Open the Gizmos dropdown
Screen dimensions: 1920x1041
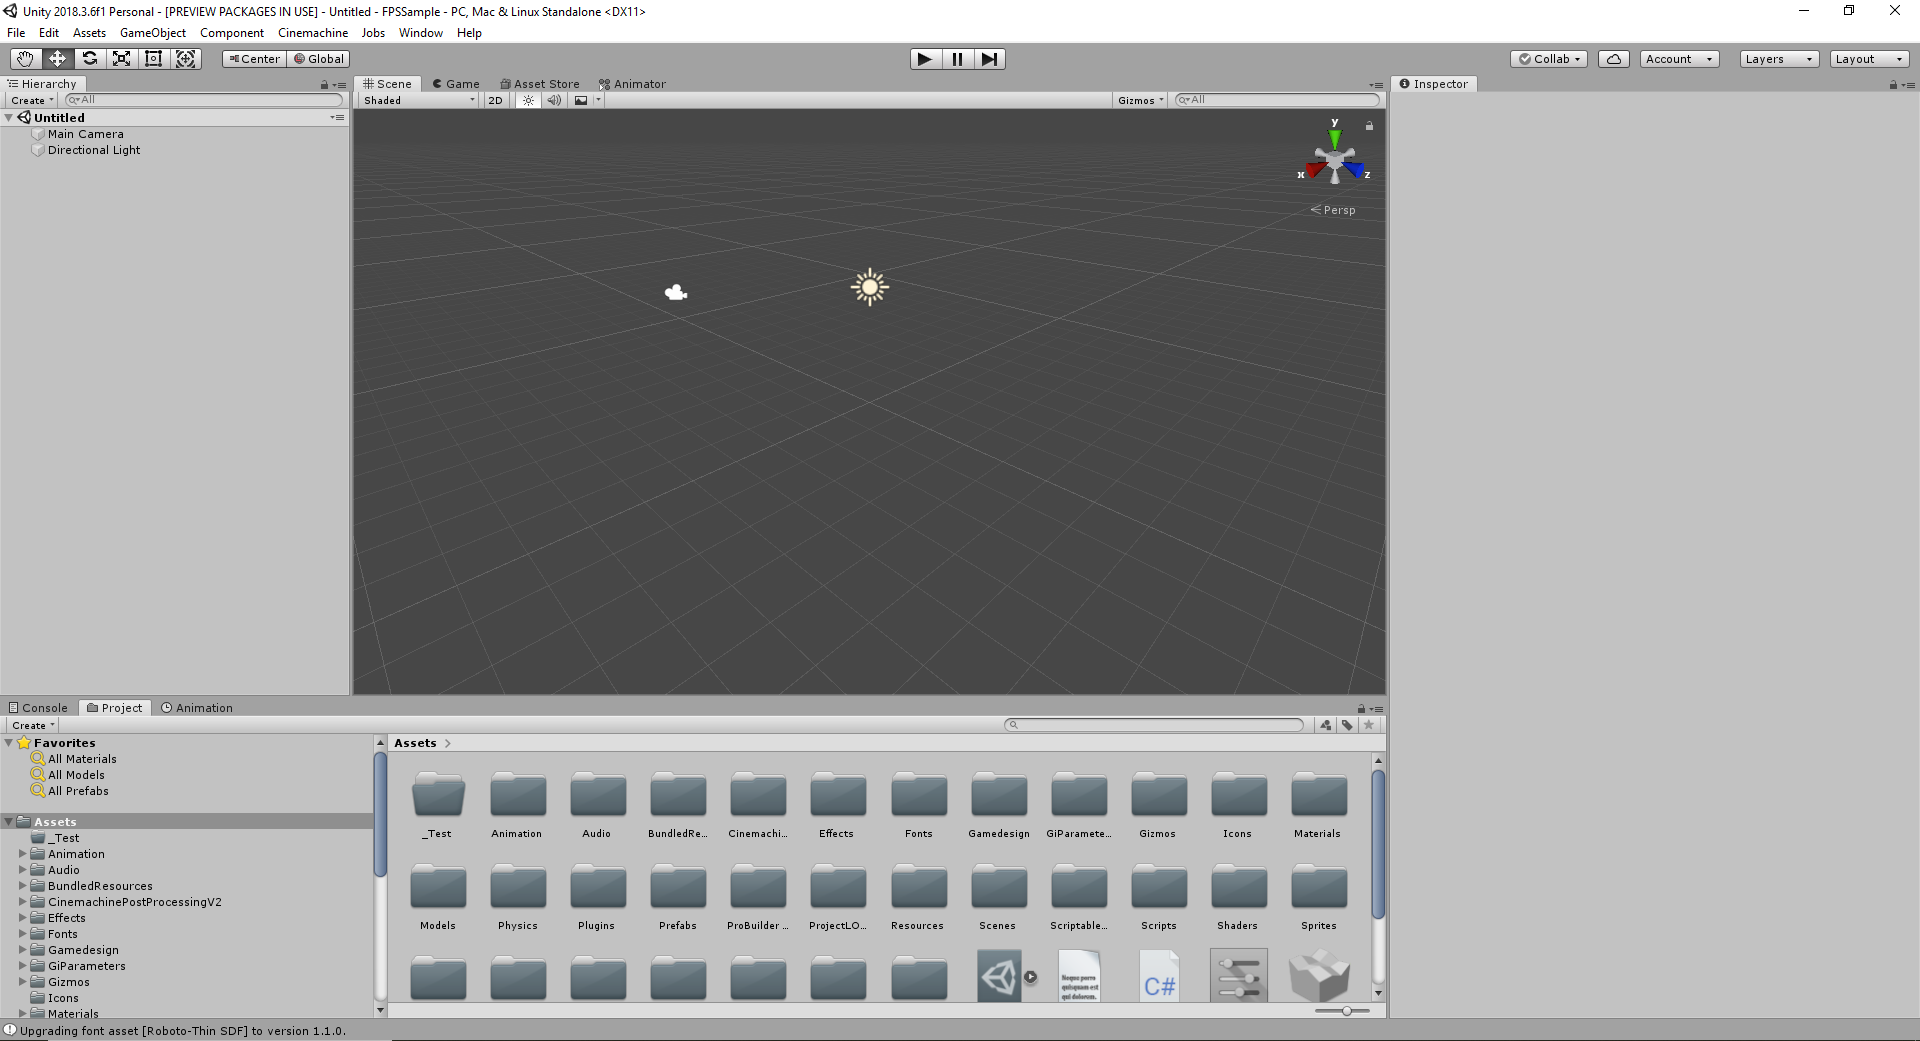(1141, 100)
